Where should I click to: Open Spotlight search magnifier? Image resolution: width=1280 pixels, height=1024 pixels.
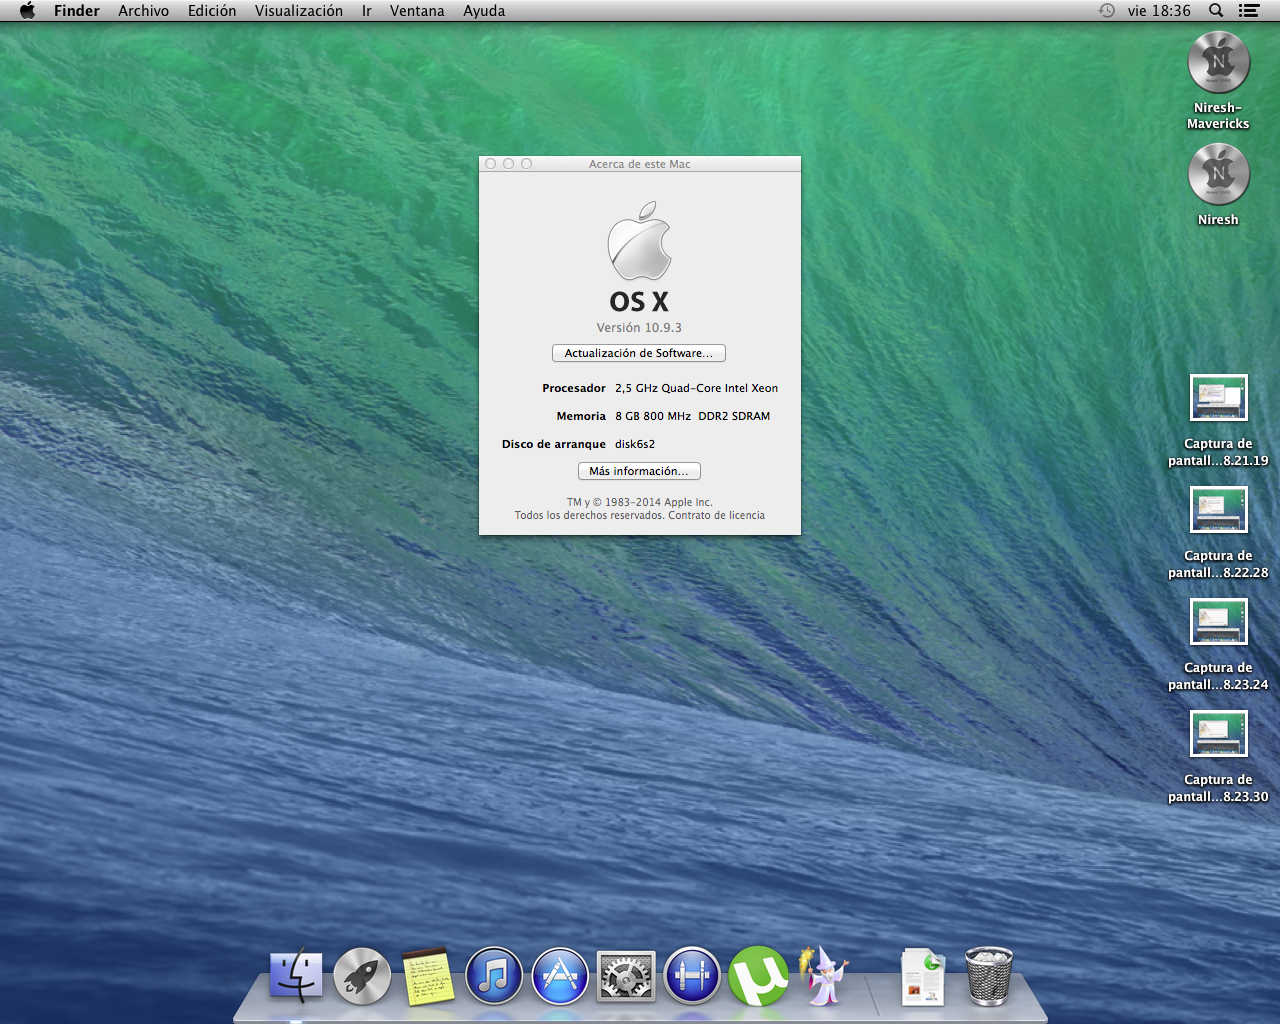[x=1216, y=11]
